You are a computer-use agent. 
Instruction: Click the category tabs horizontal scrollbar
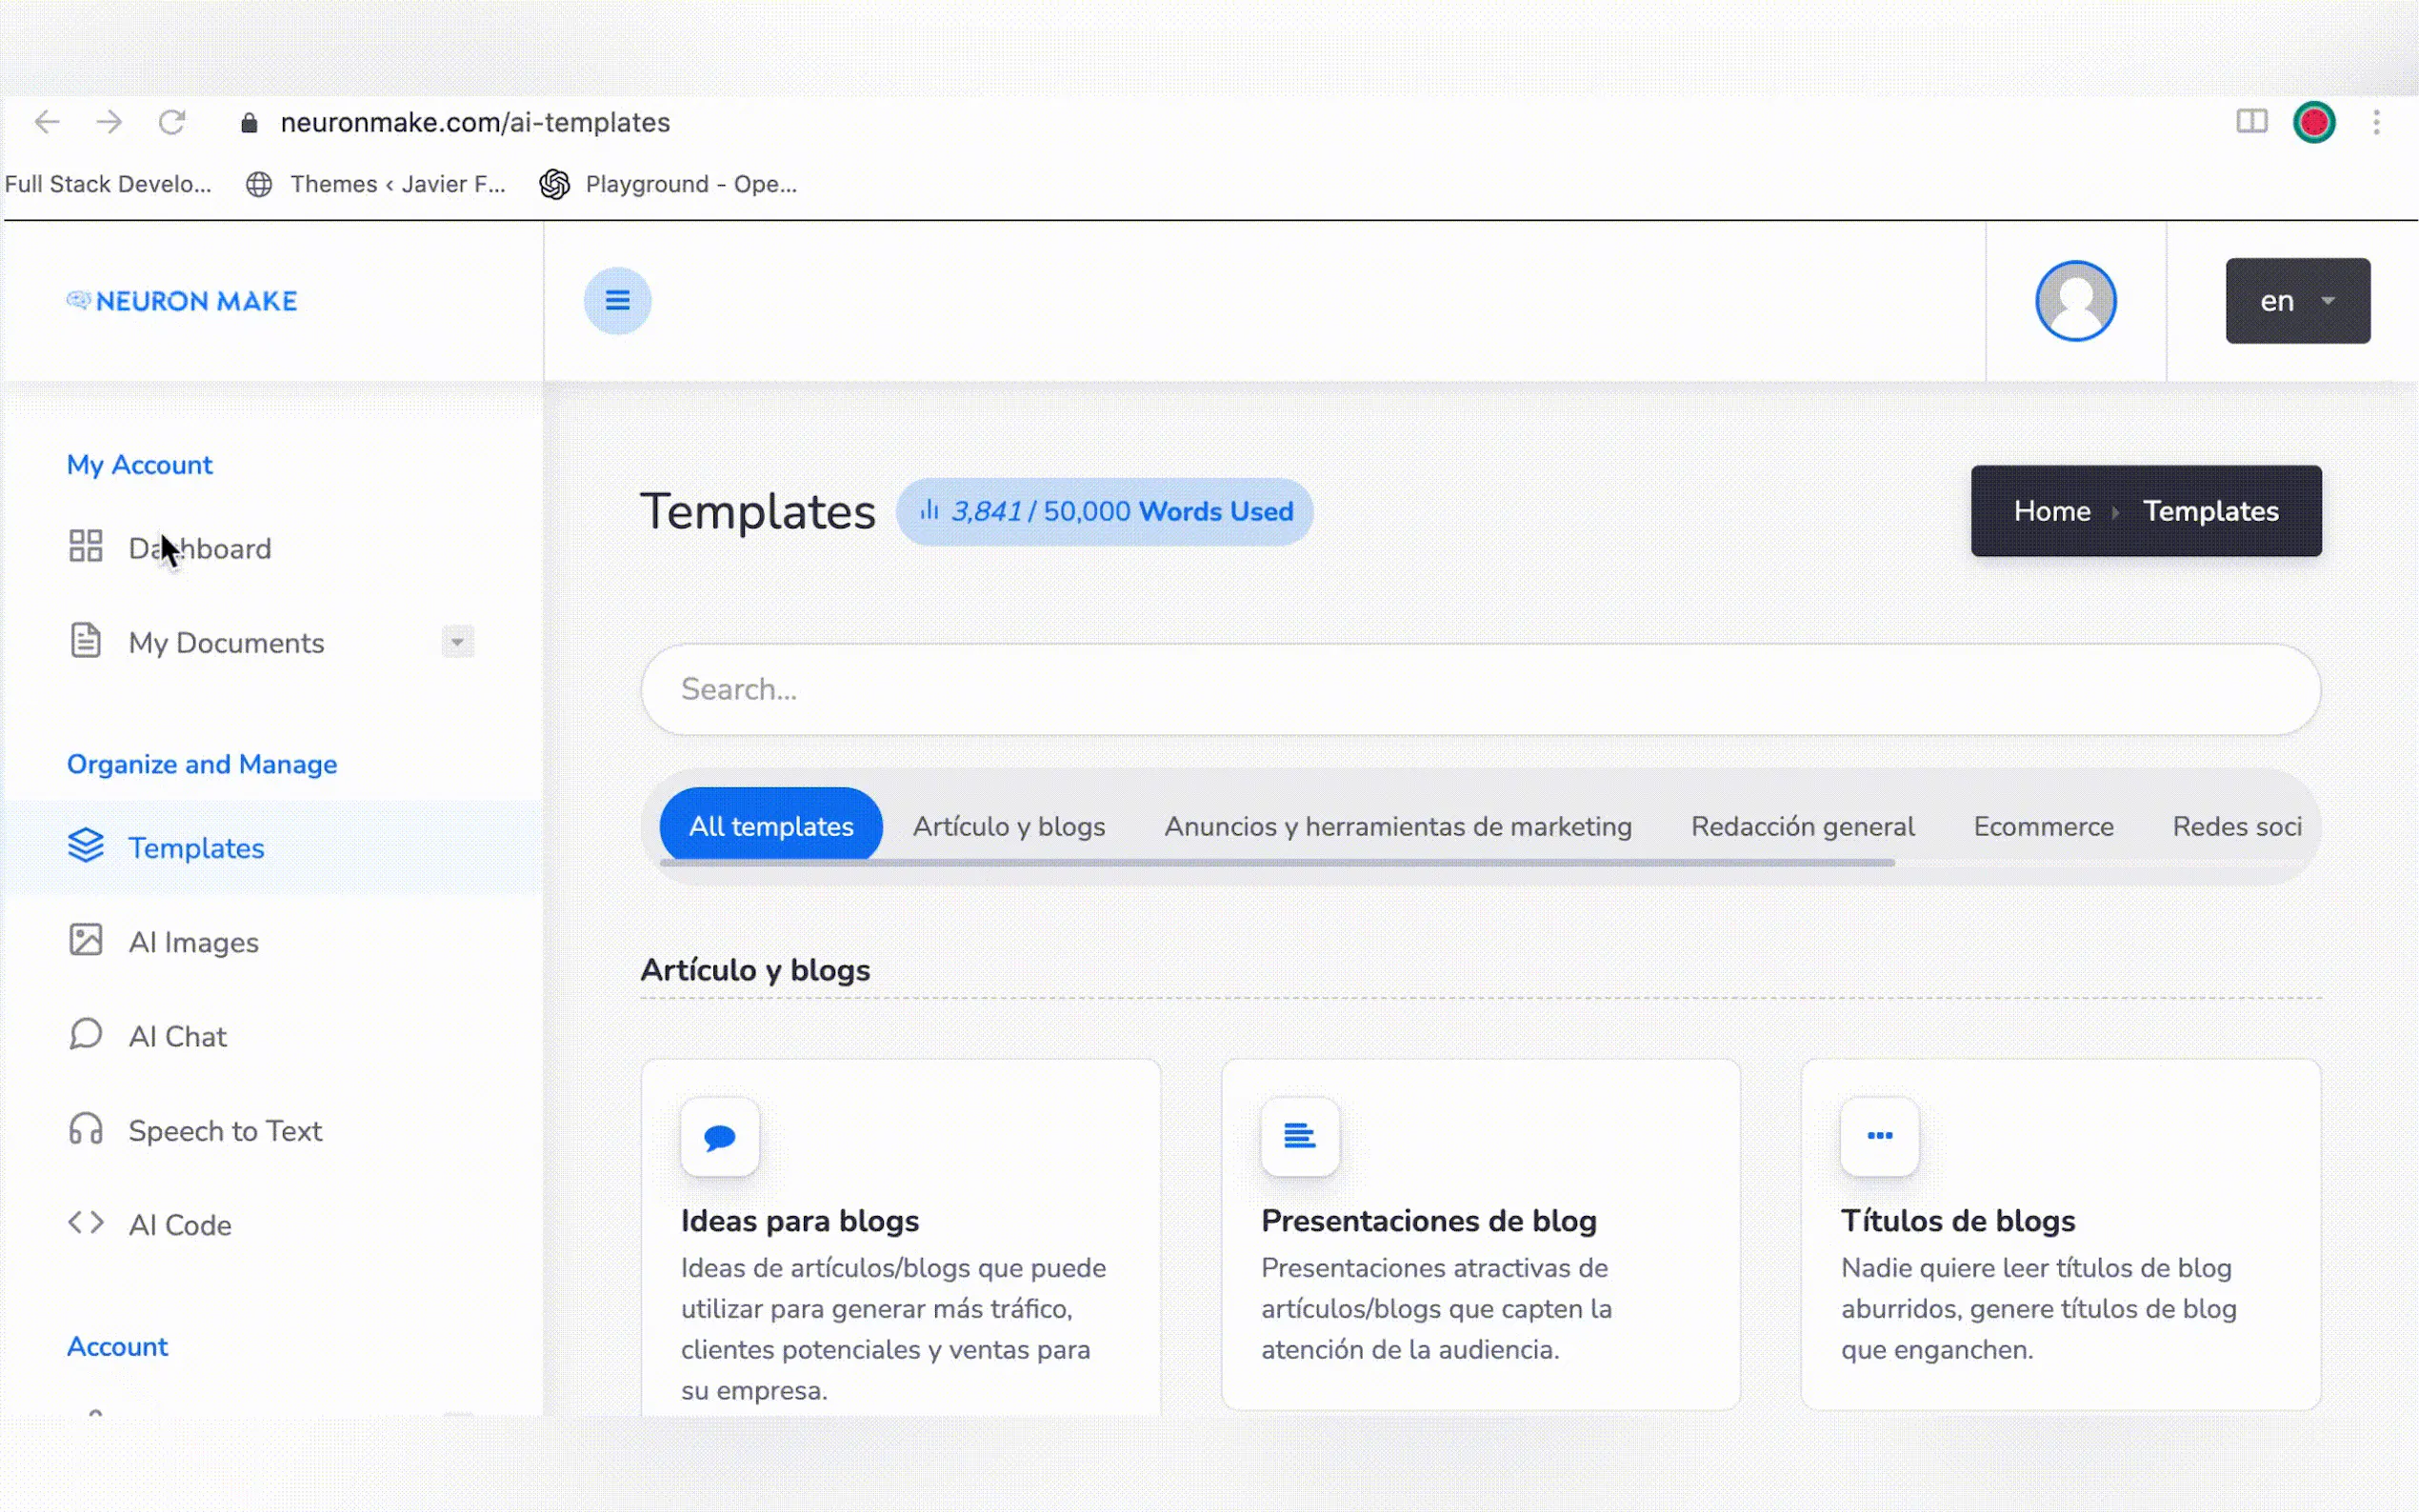point(1276,862)
